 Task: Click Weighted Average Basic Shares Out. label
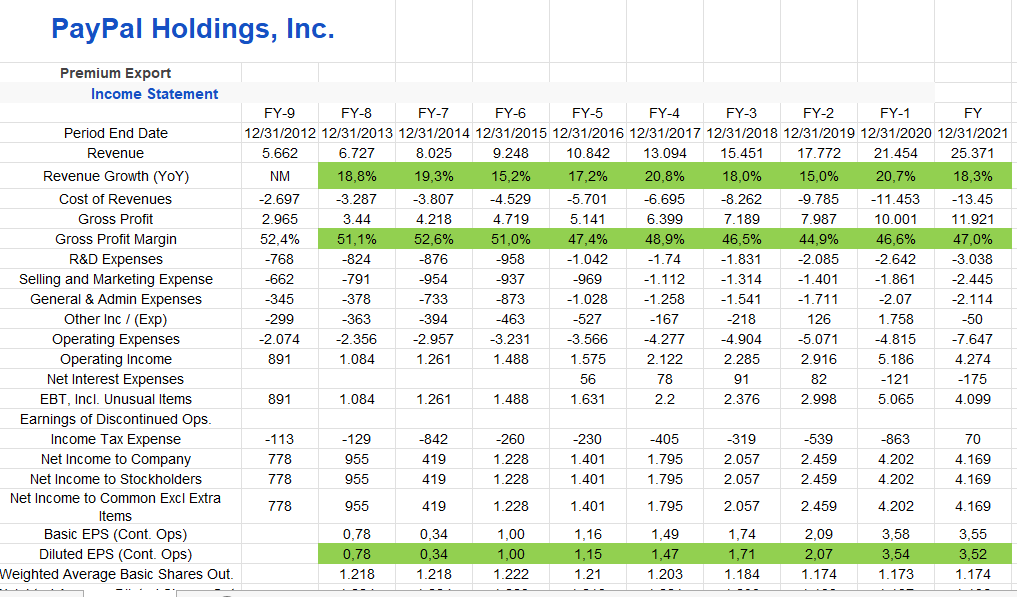(116, 574)
